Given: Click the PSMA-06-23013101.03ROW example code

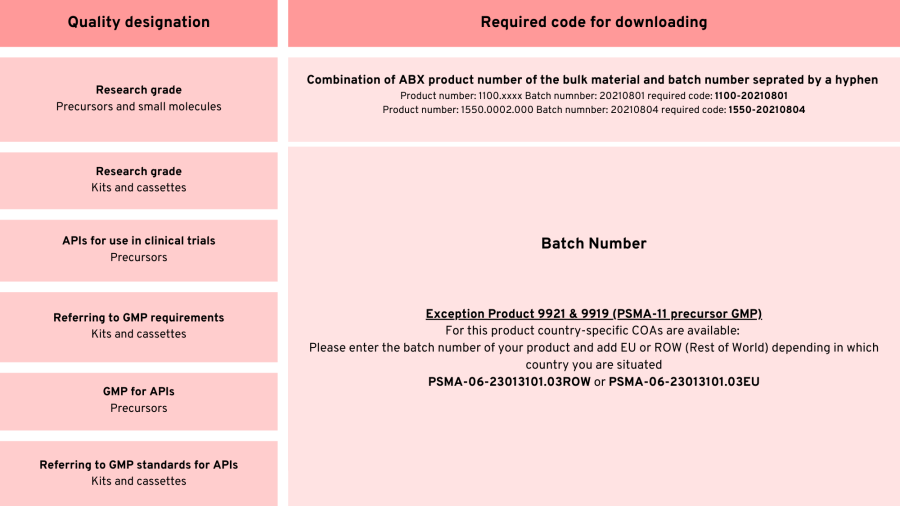Looking at the screenshot, I should coord(509,382).
